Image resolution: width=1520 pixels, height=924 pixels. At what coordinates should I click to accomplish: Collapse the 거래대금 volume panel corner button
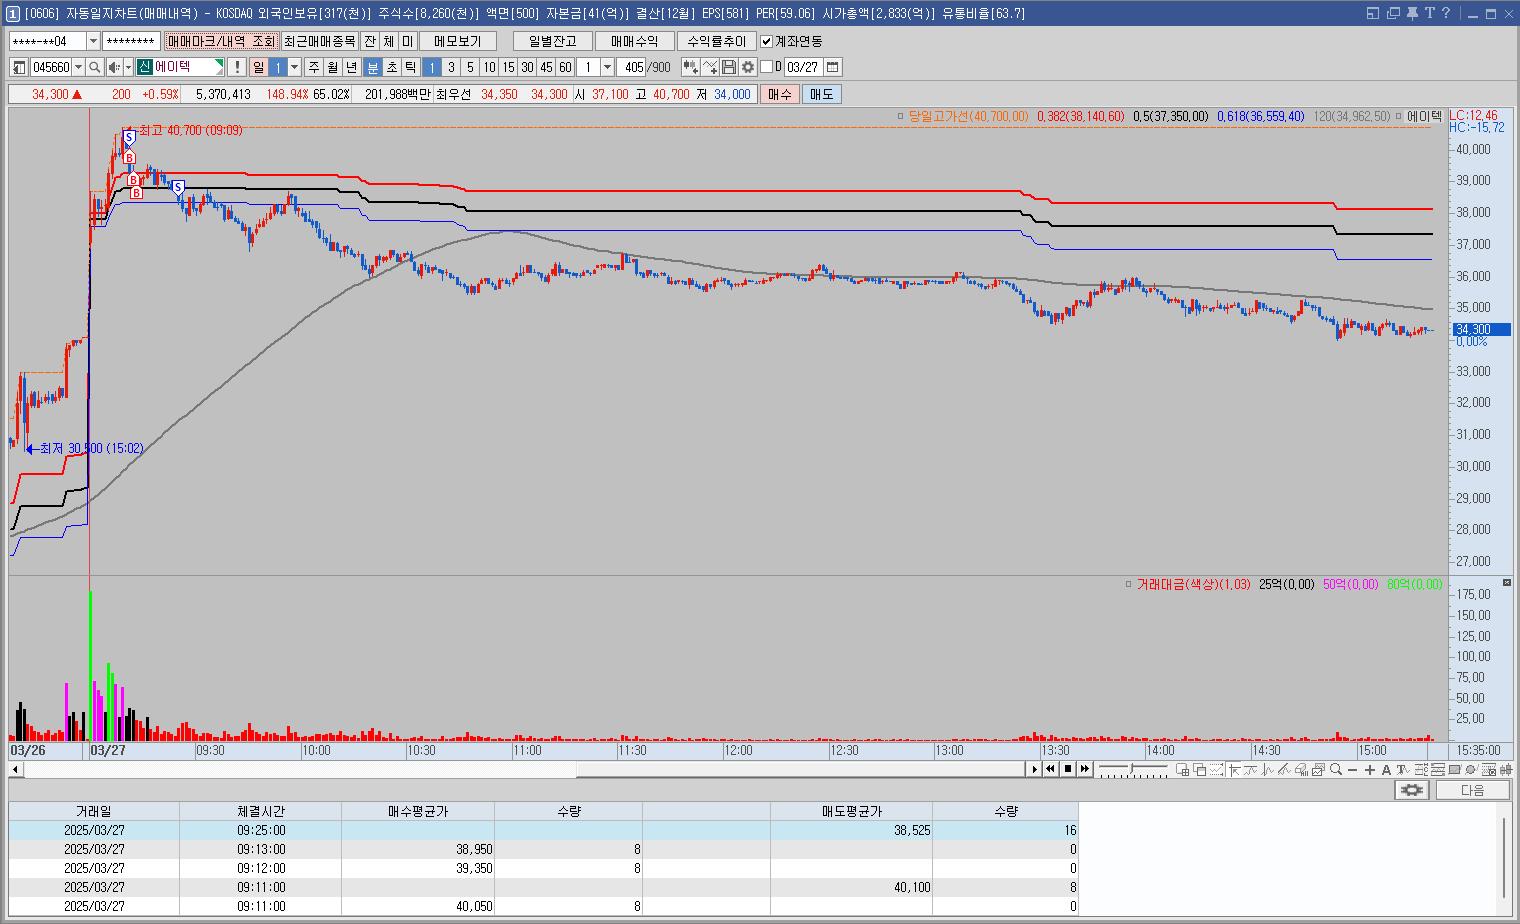(x=1507, y=582)
